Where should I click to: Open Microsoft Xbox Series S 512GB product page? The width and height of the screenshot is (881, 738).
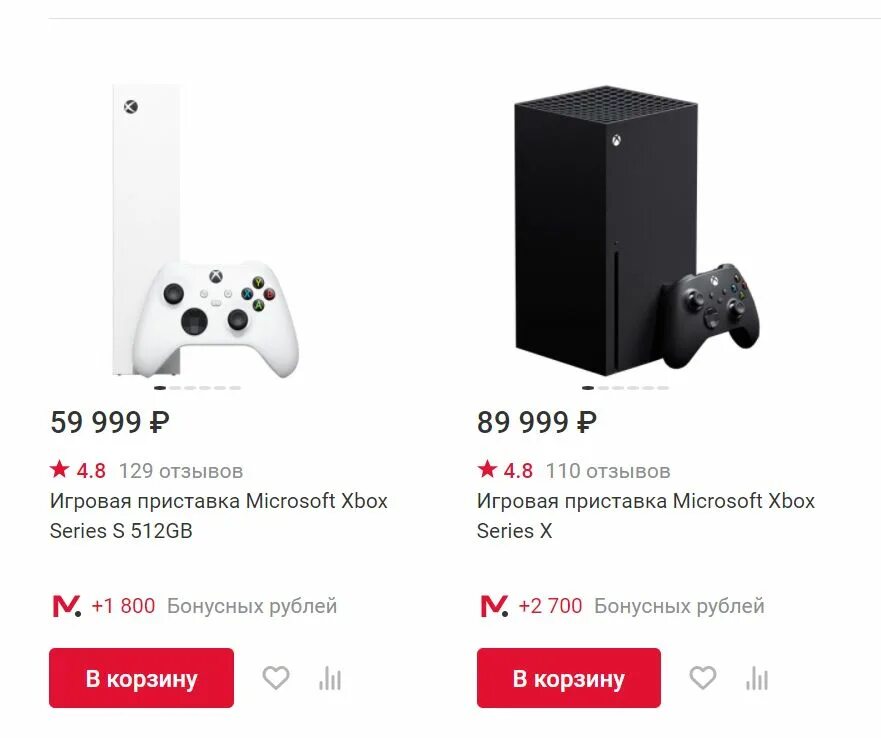(218, 515)
